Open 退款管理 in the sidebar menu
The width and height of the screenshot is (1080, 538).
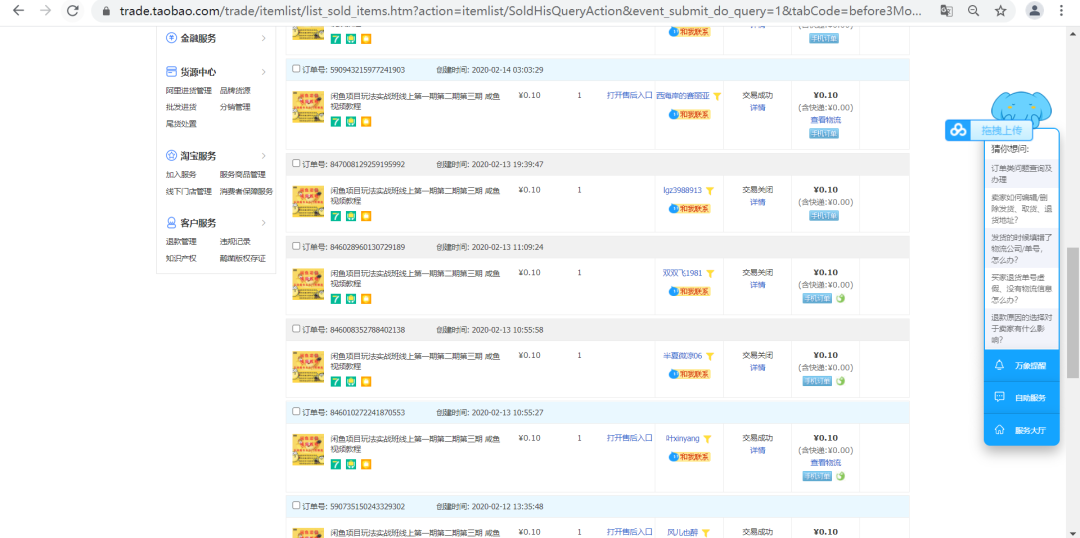tap(181, 241)
